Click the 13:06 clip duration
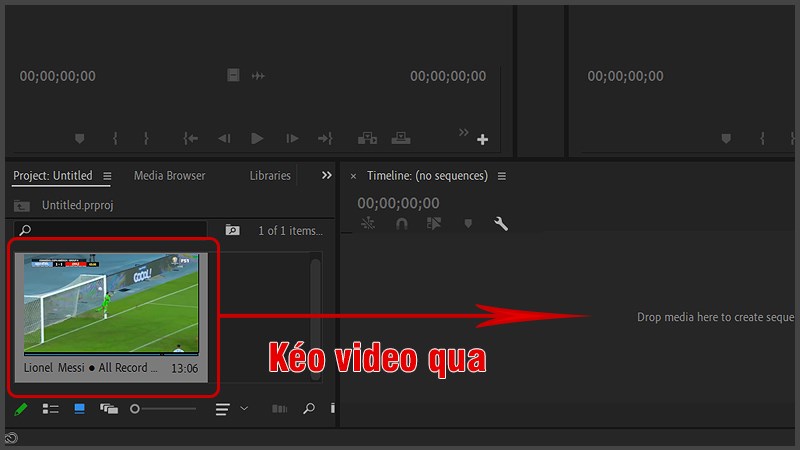 [184, 368]
